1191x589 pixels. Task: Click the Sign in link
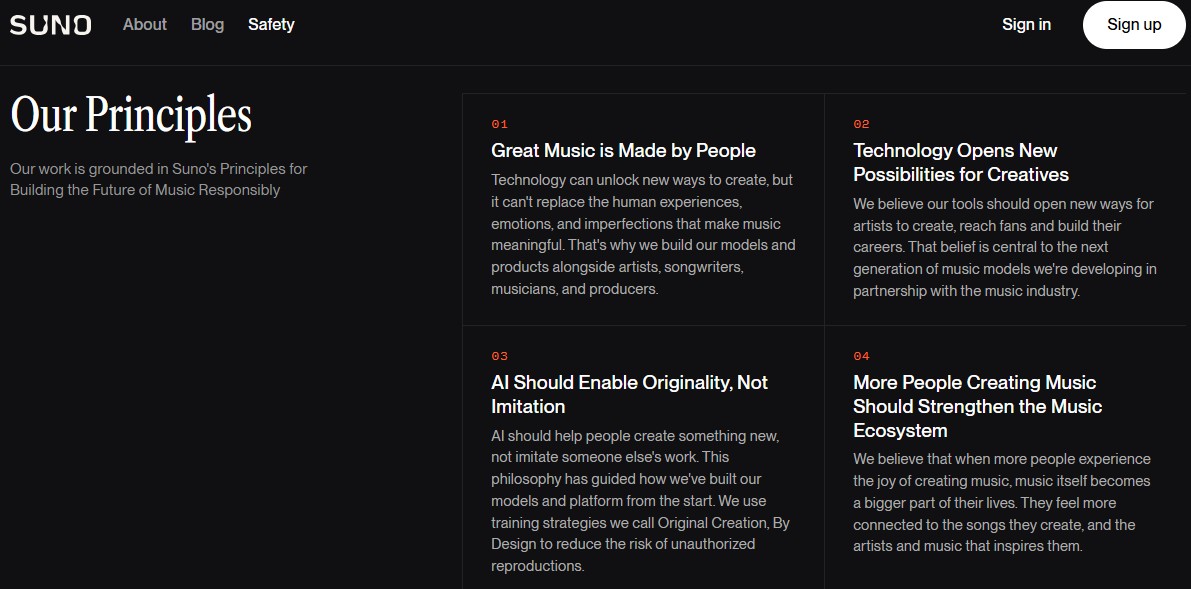tap(1026, 24)
